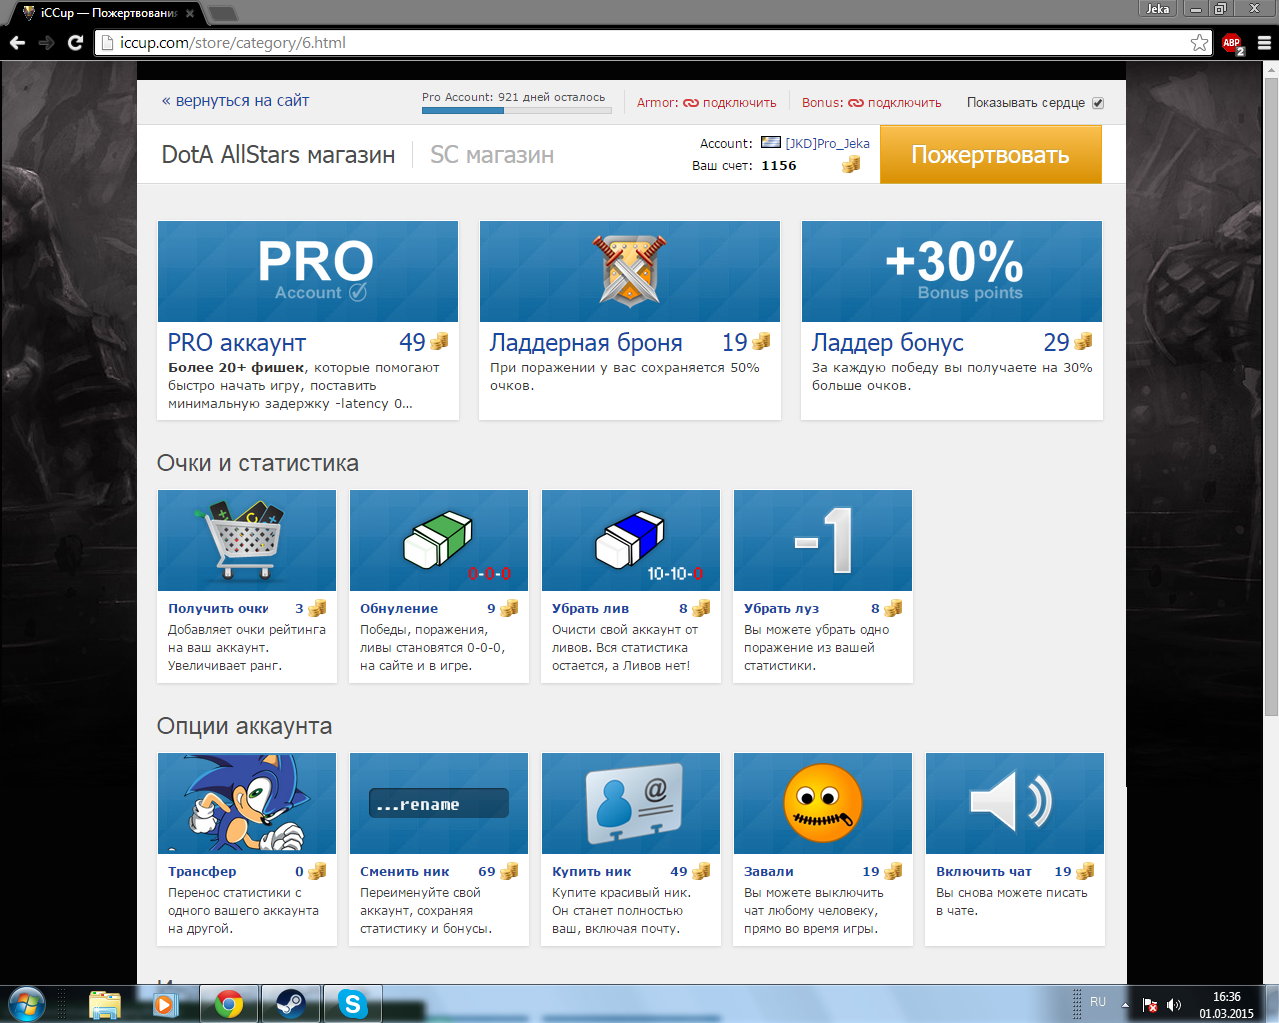This screenshot has height=1023, width=1279.
Task: Click the contact card buy nick icon
Action: click(x=631, y=803)
